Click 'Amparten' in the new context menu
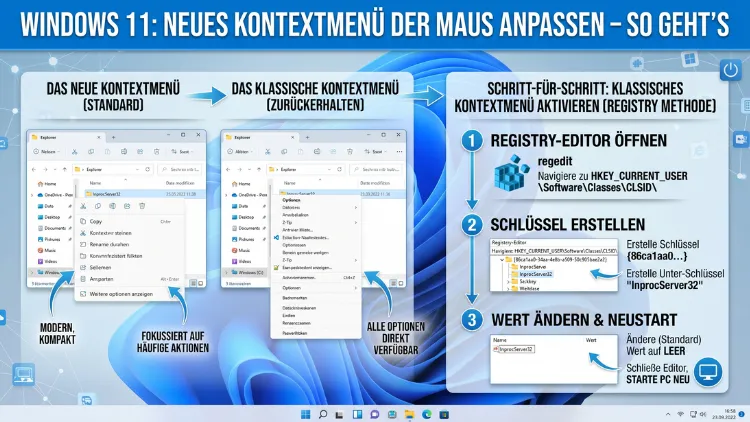Image resolution: width=750 pixels, height=422 pixels. point(130,279)
